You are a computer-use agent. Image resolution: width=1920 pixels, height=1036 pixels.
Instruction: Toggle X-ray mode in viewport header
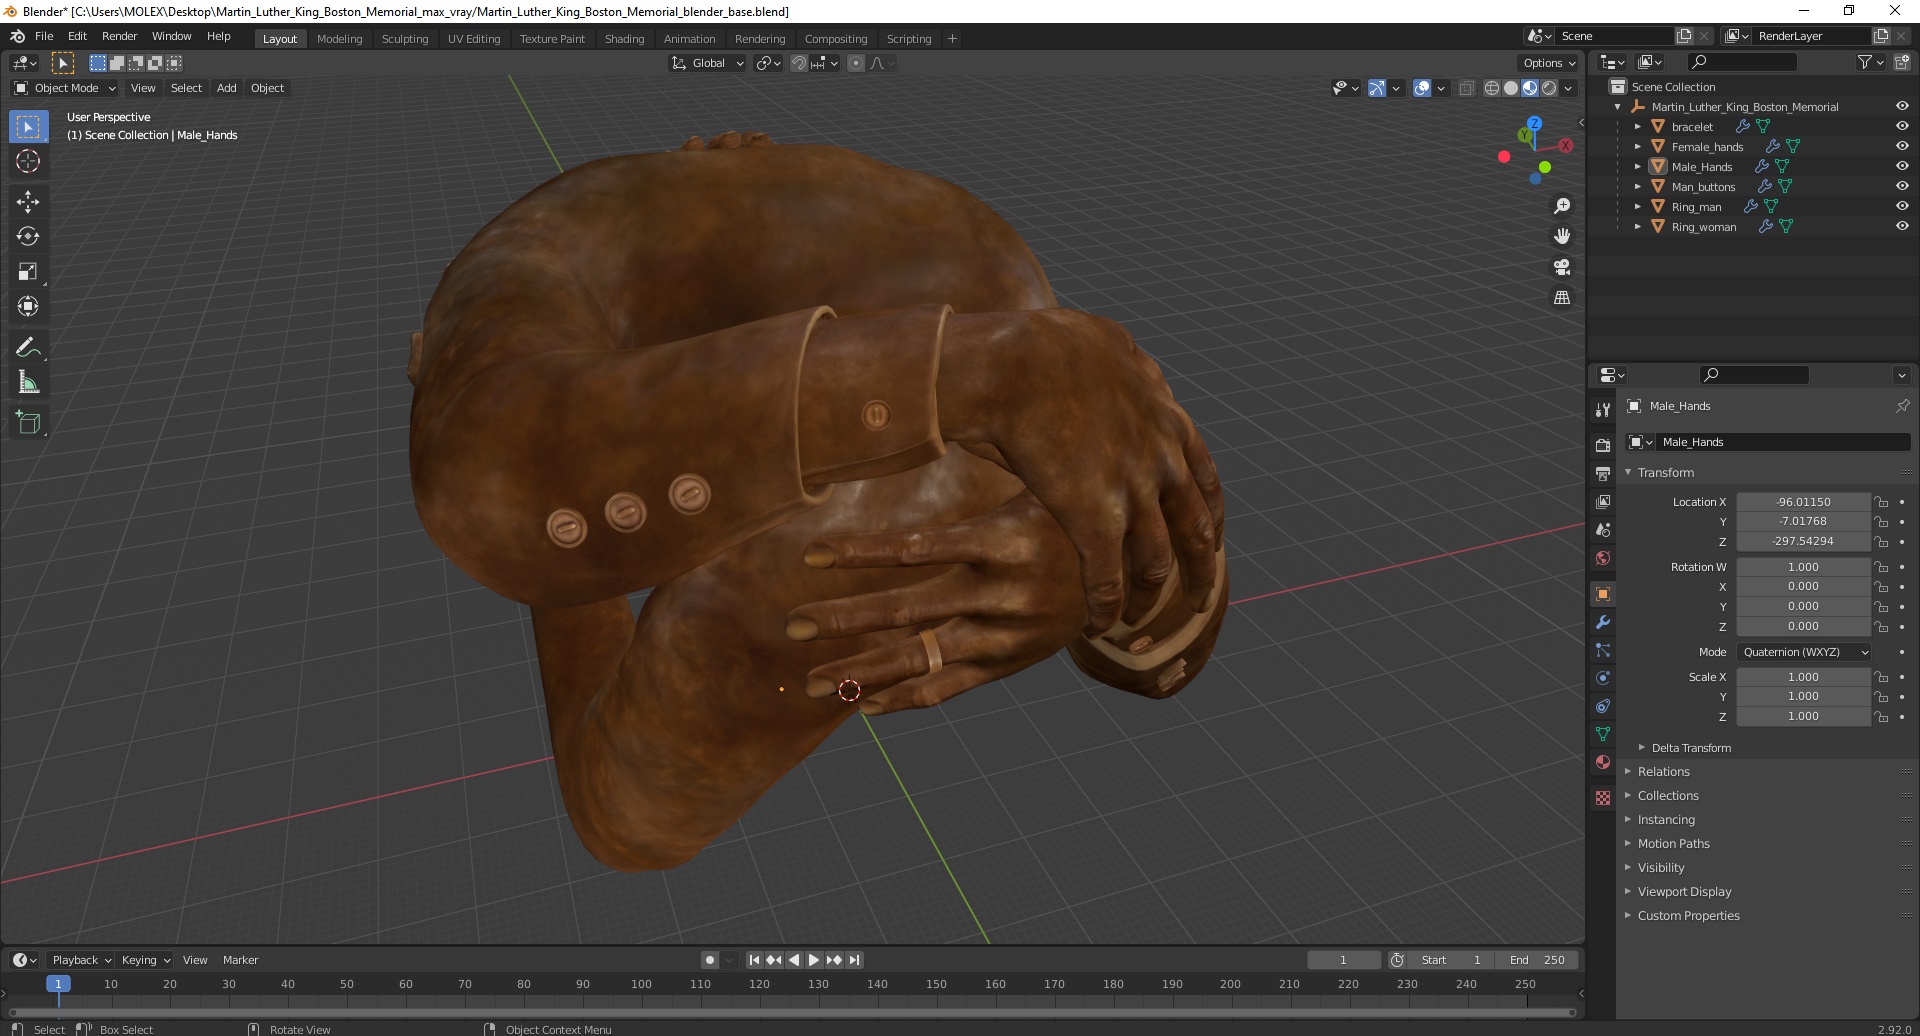1467,88
